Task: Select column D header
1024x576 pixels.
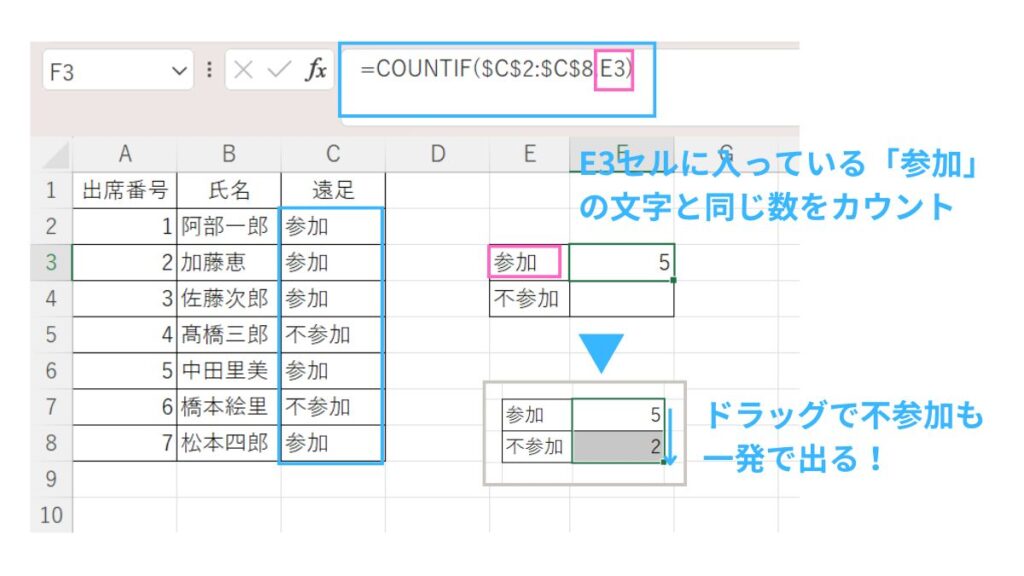Action: coord(438,154)
